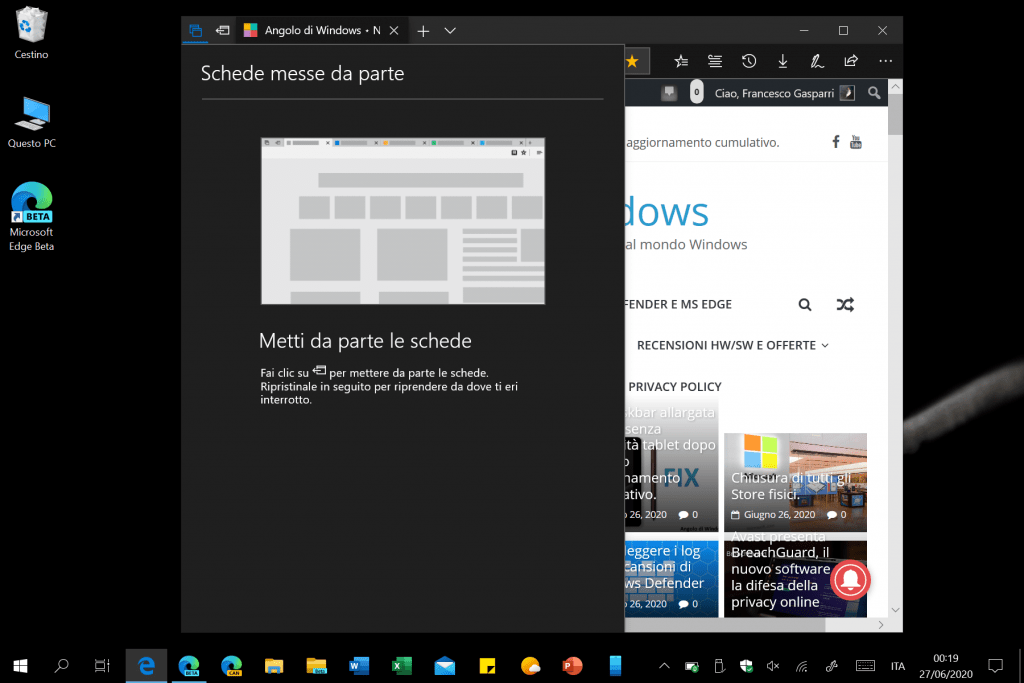Click the Add notes pen icon
This screenshot has width=1024, height=683.
coord(817,61)
